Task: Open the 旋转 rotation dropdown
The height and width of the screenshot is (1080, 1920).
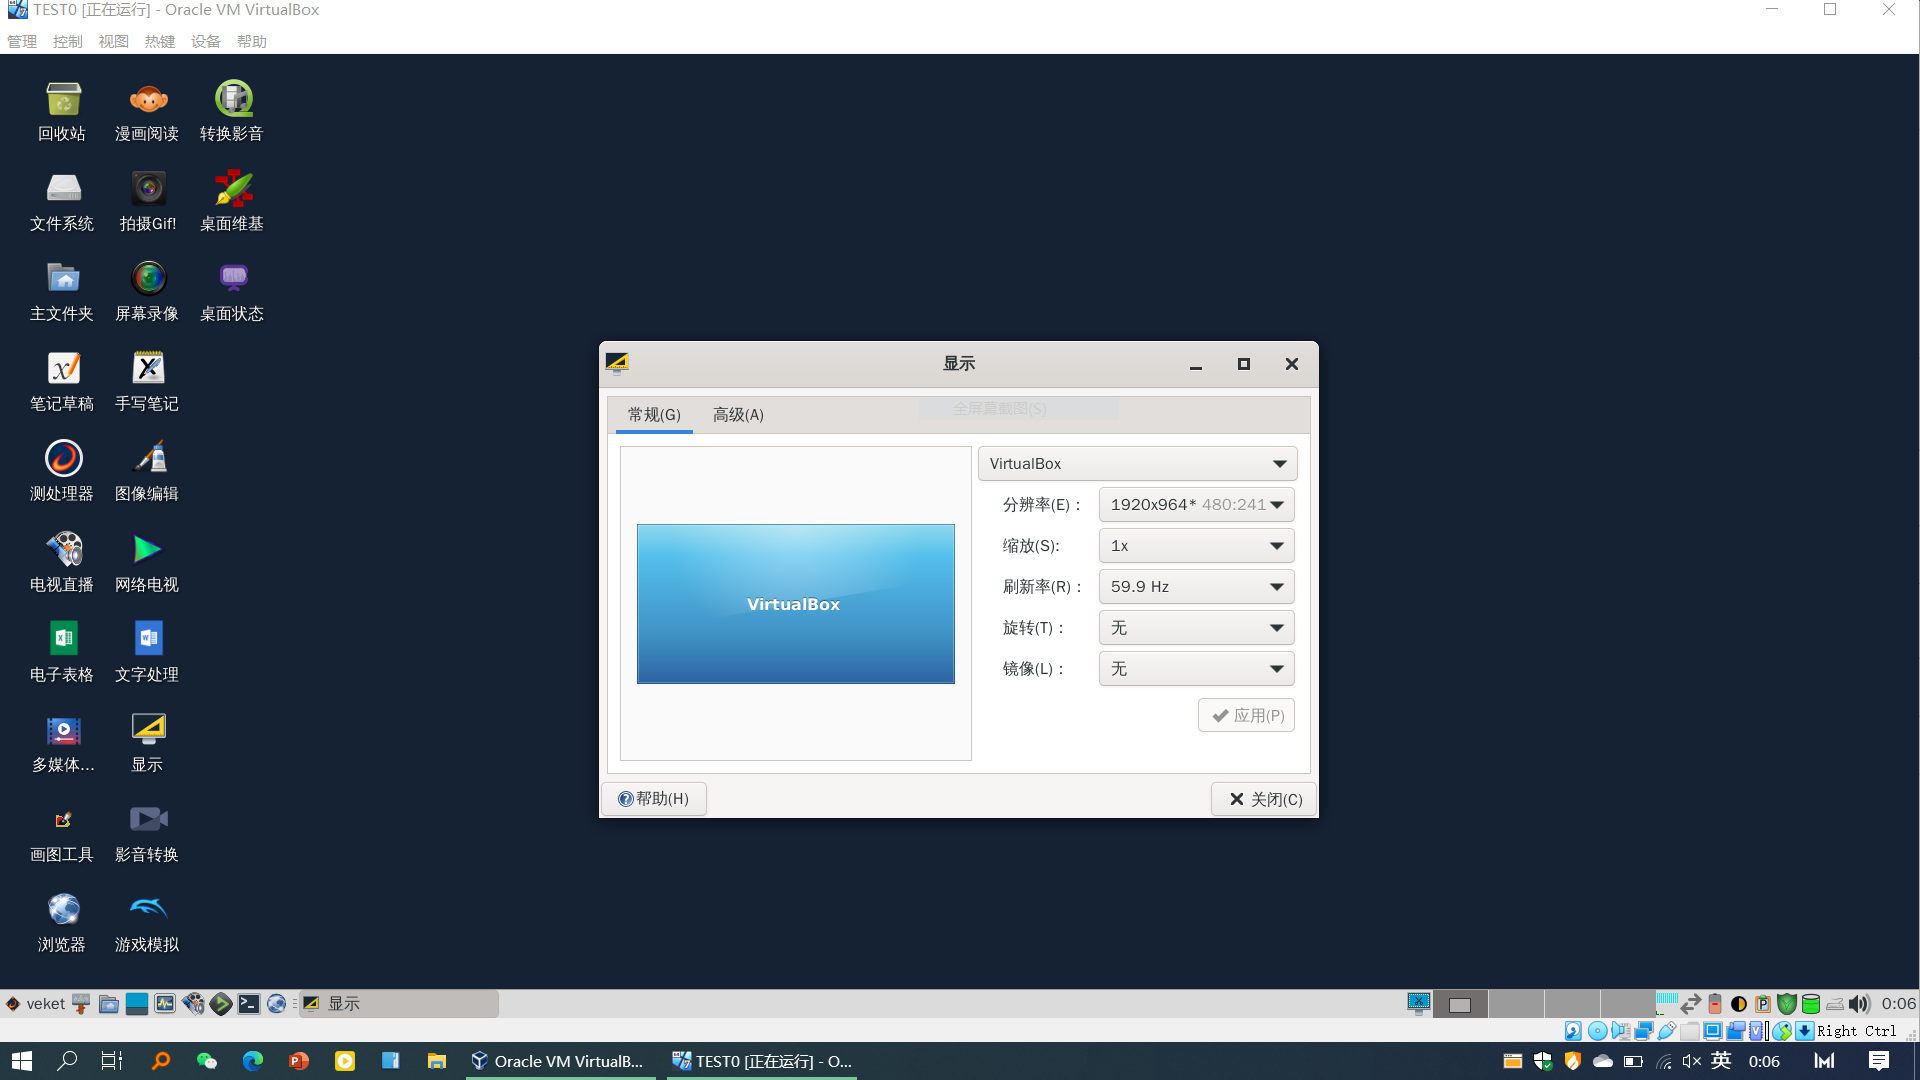Action: (1196, 627)
